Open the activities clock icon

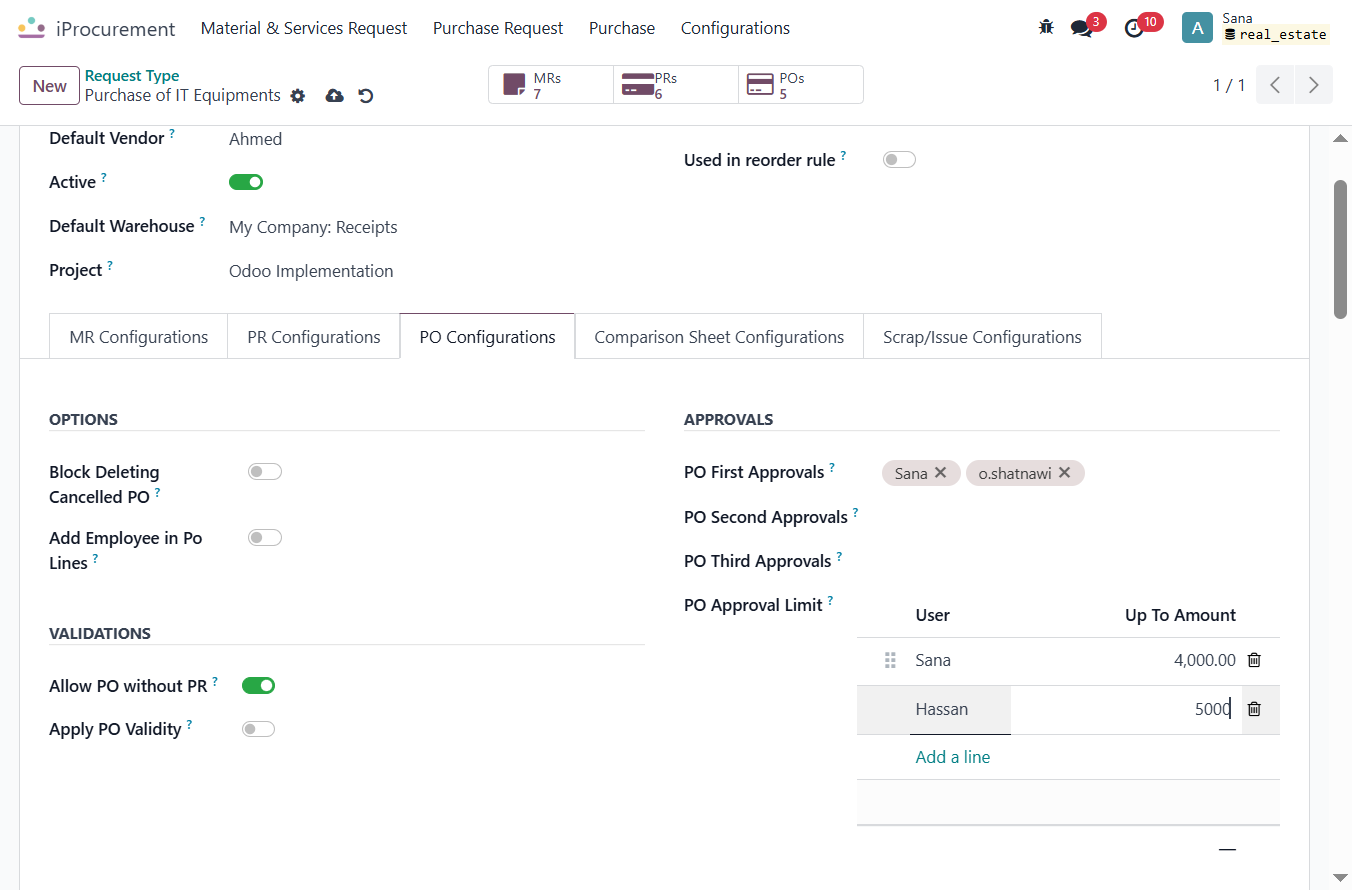click(x=1134, y=28)
